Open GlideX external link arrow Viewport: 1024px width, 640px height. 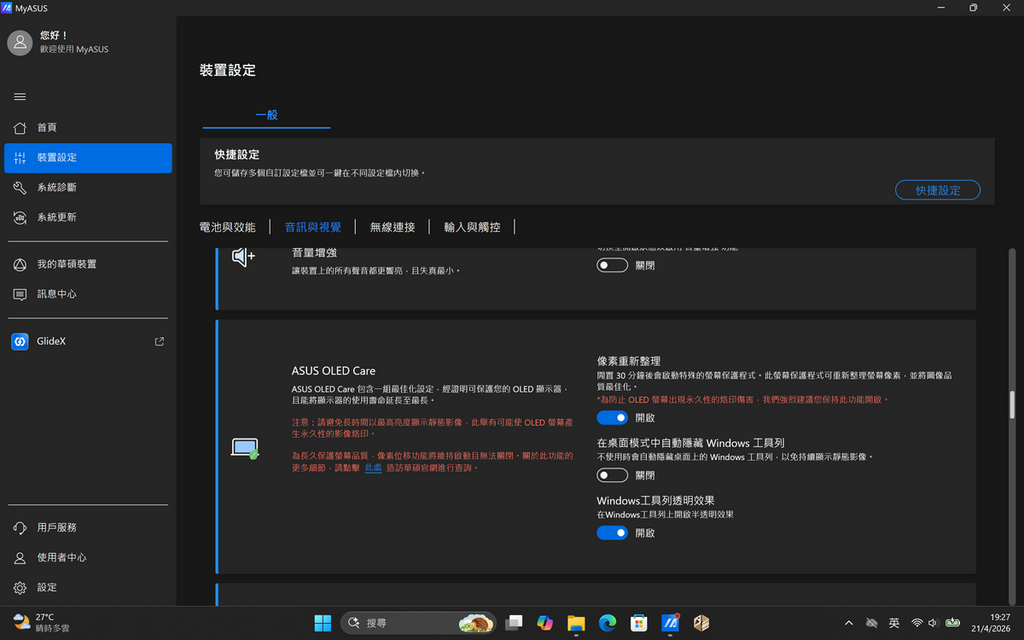tap(159, 341)
